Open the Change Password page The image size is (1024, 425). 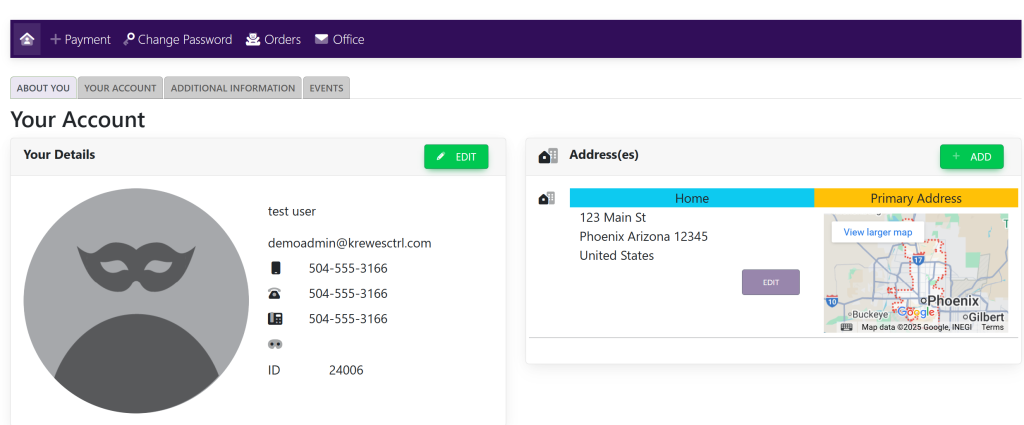177,39
